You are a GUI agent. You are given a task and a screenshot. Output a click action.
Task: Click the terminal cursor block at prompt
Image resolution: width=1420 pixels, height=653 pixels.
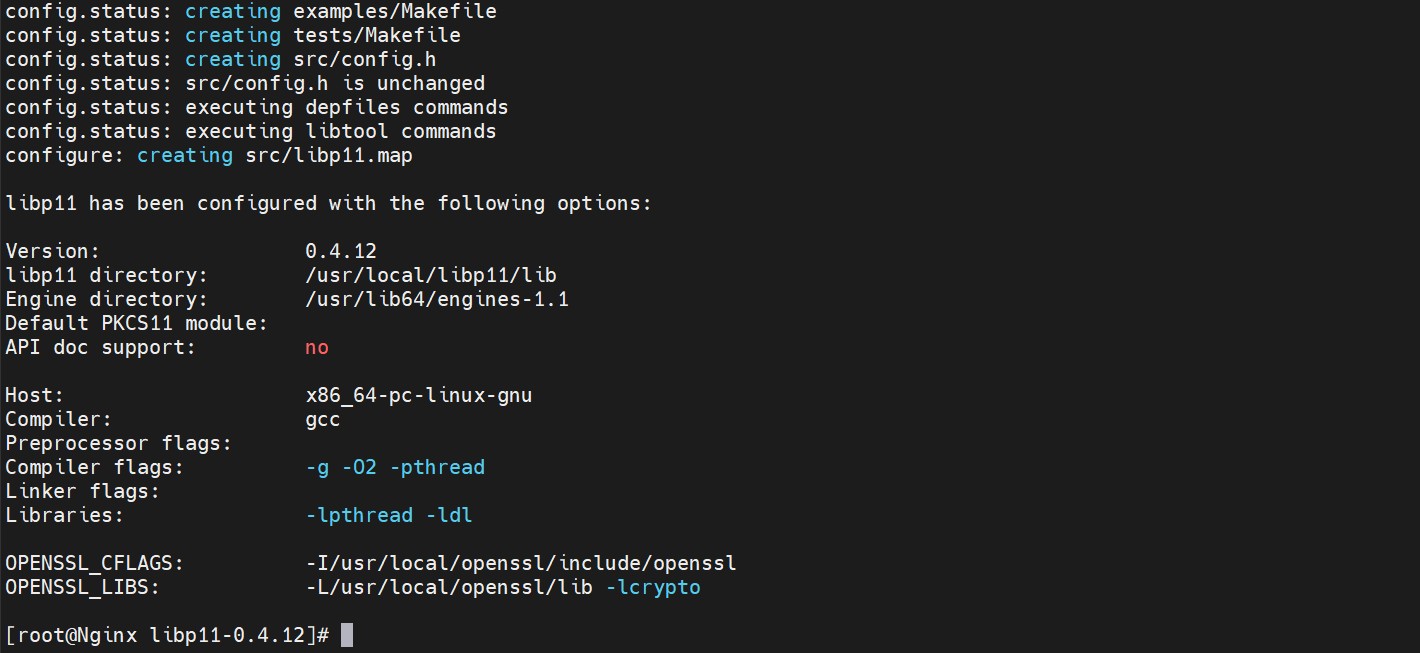click(347, 635)
